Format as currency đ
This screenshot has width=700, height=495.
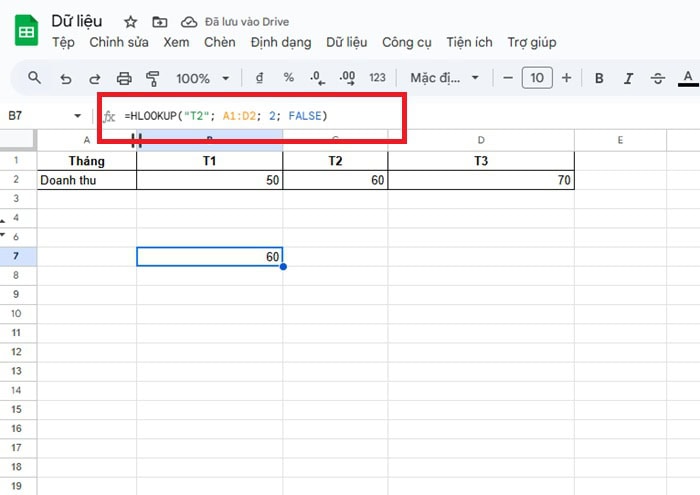tap(259, 78)
